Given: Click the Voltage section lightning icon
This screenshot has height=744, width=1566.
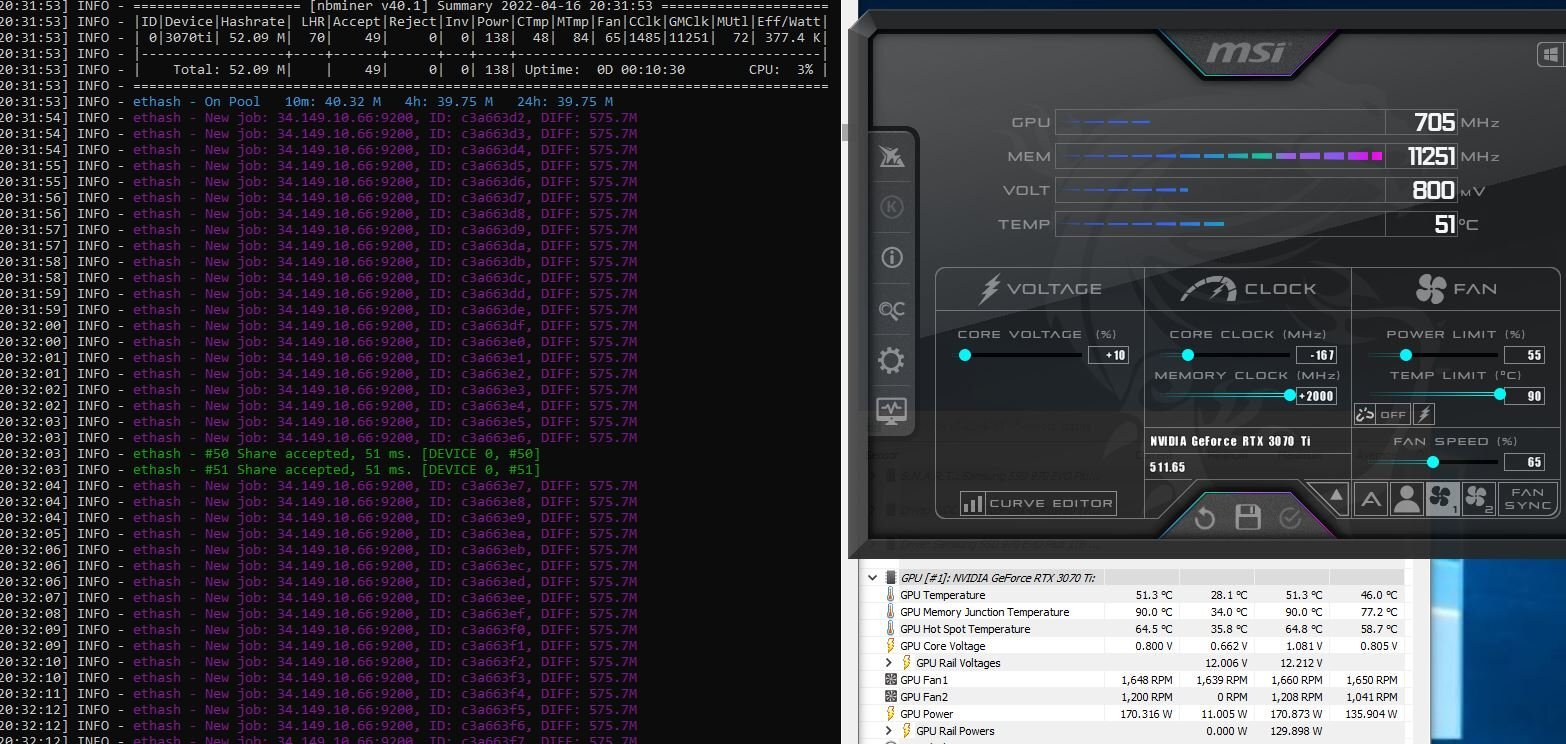Looking at the screenshot, I should coord(988,289).
